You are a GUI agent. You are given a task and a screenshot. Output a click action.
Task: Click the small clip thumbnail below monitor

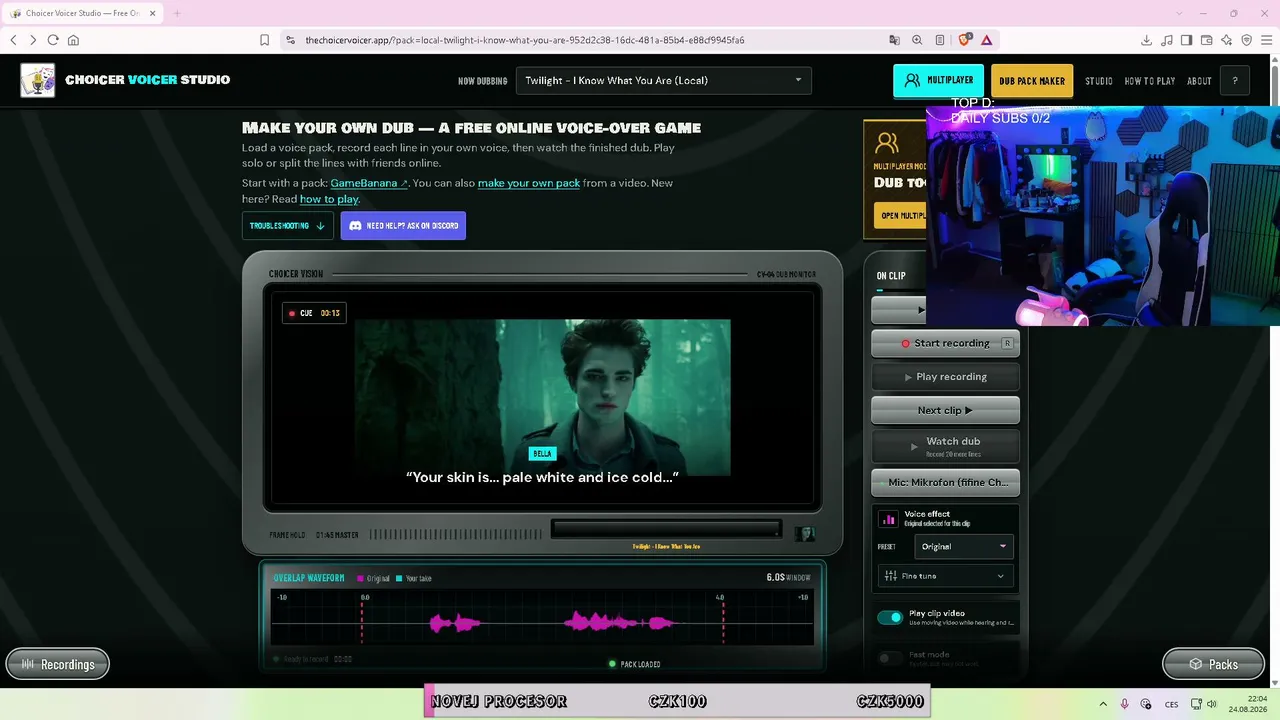(804, 534)
